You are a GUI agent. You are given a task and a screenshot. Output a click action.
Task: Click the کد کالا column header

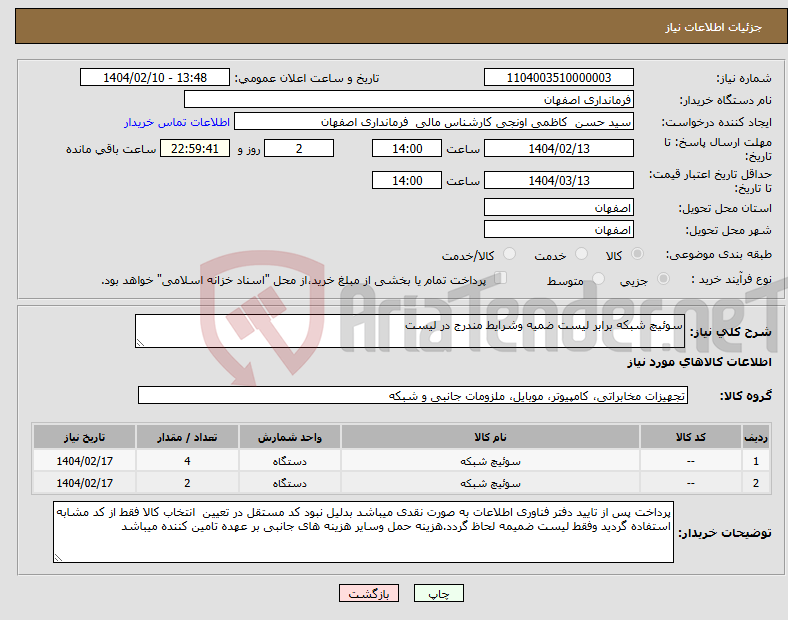(x=691, y=437)
